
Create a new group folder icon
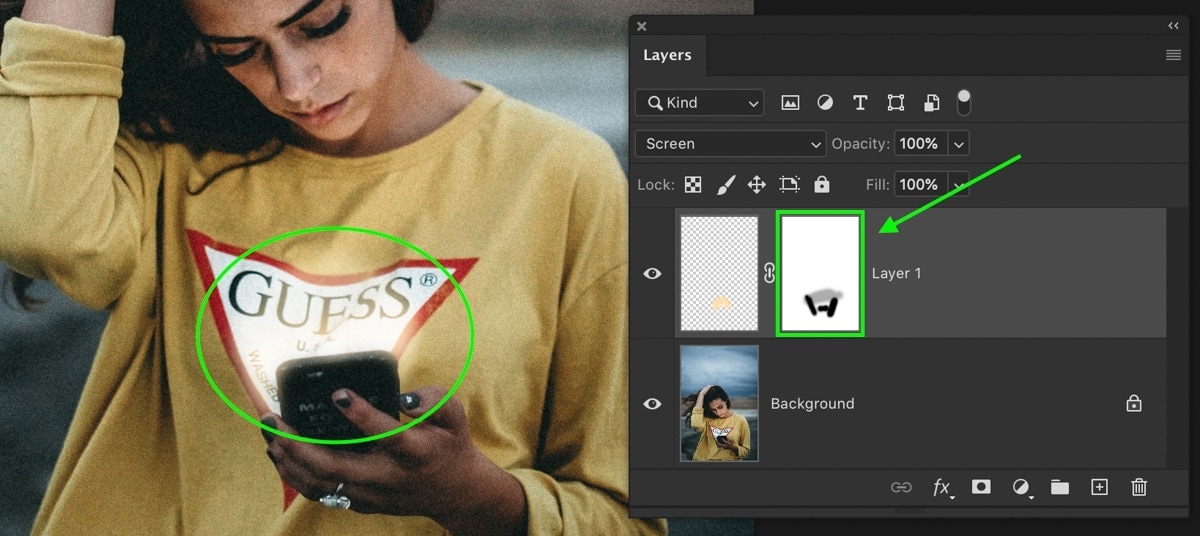(1060, 487)
